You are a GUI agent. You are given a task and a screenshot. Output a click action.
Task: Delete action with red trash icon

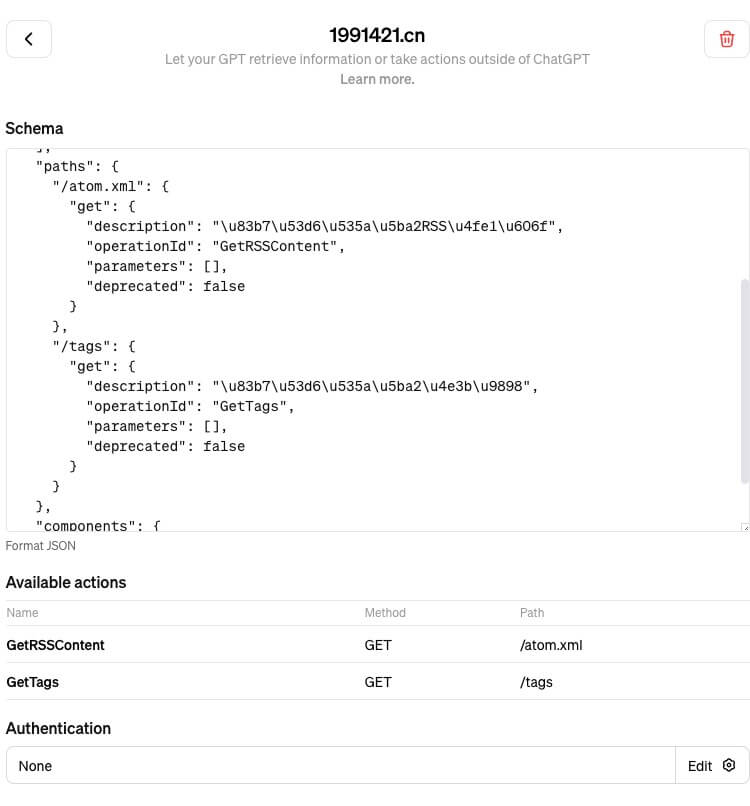pos(726,39)
